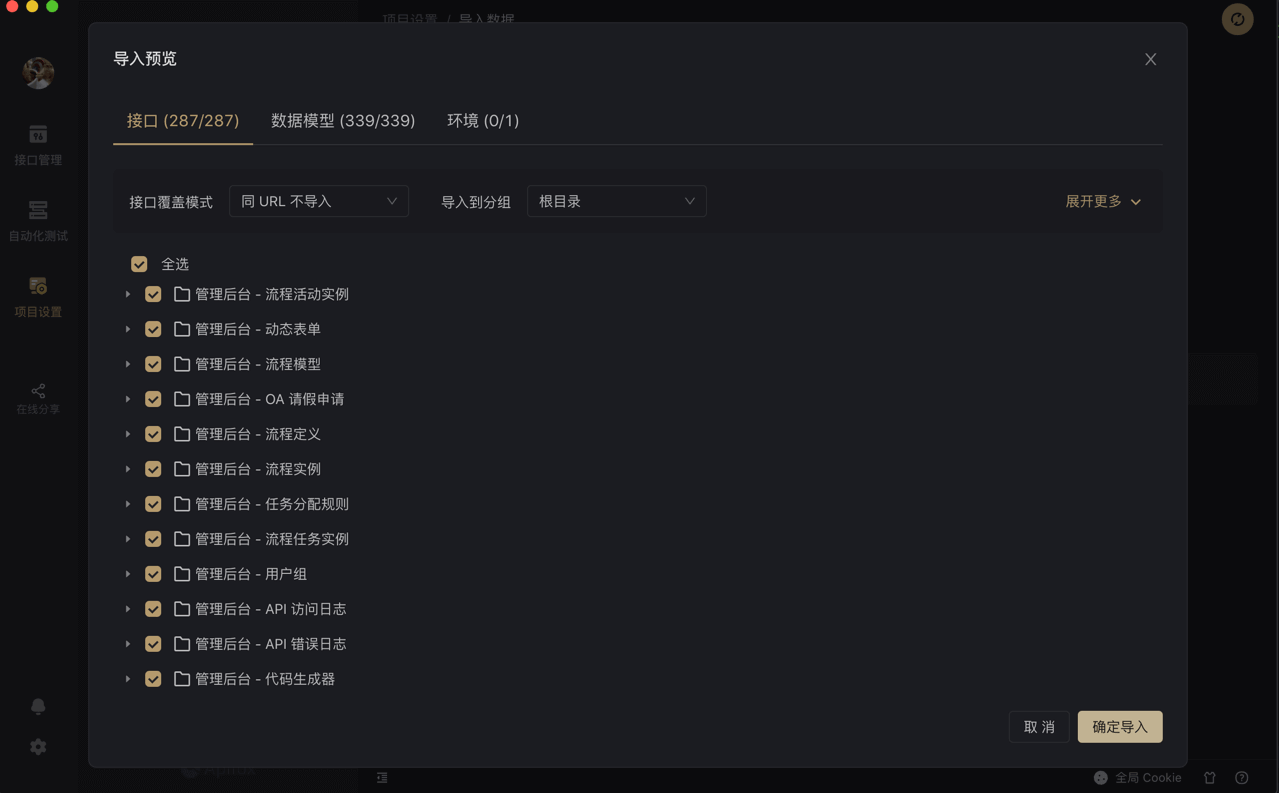
Task: Select 自动化测试 in the left sidebar
Action: click(x=38, y=222)
